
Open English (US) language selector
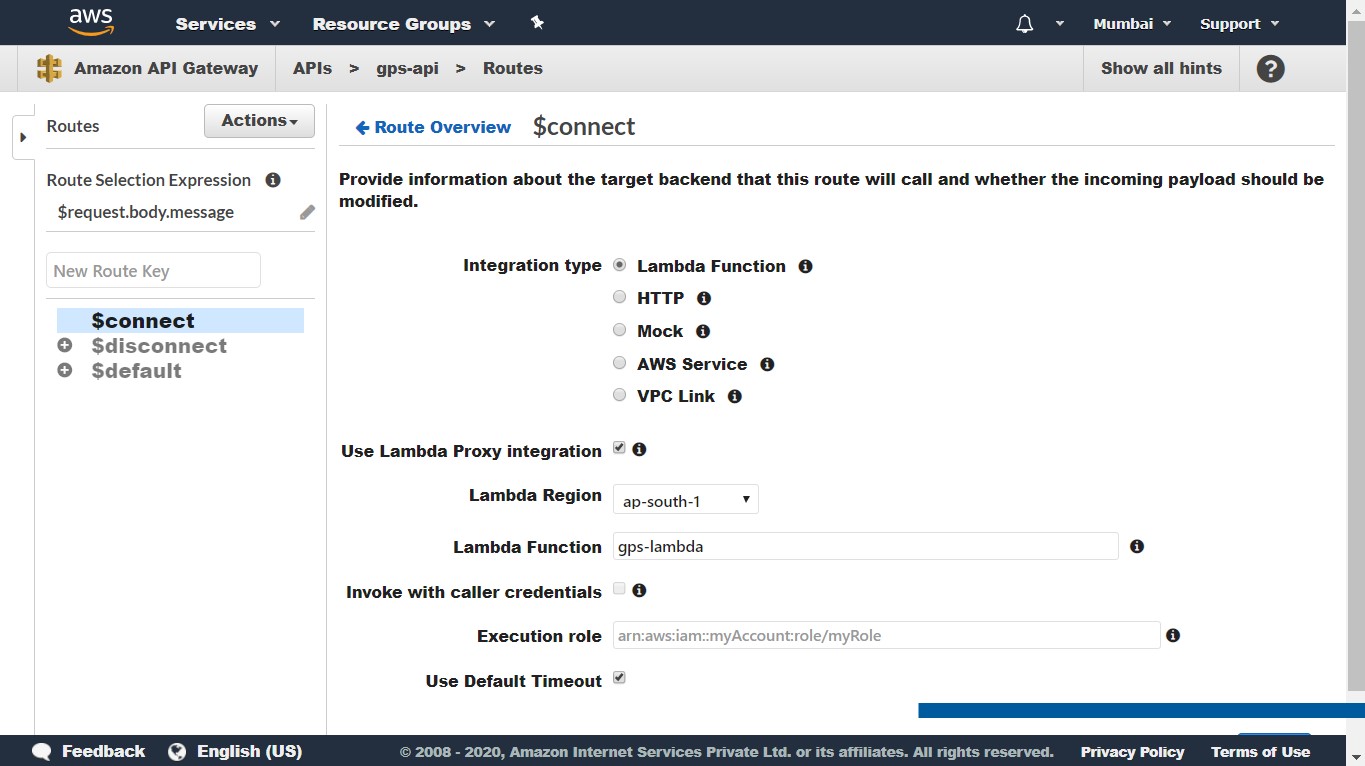[x=249, y=751]
